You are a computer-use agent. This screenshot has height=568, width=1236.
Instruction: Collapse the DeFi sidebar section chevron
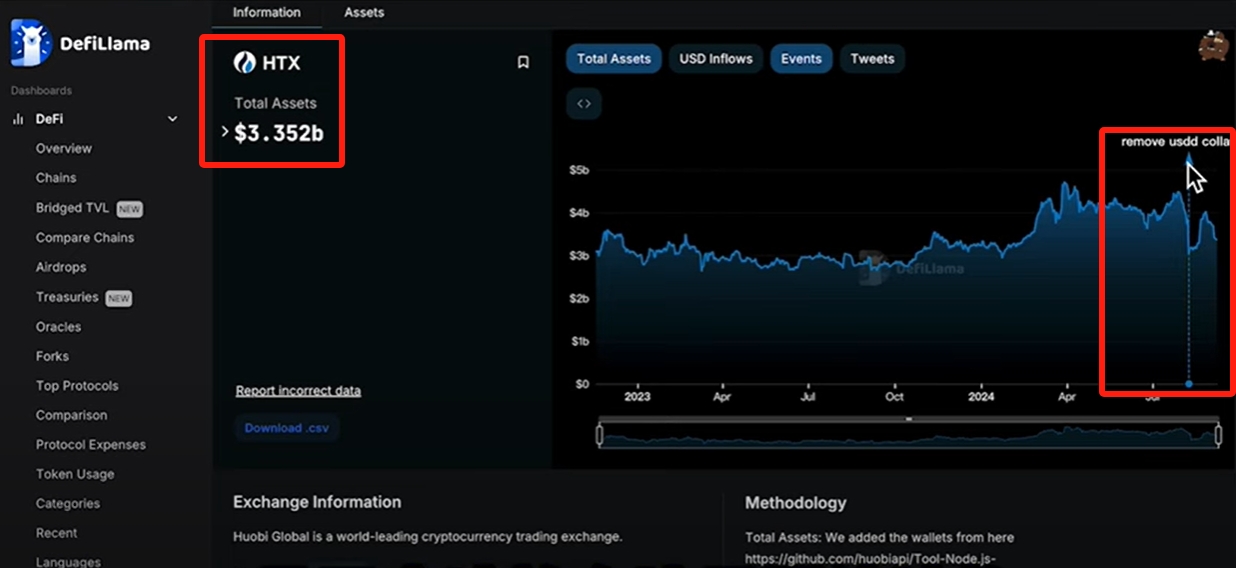click(x=172, y=119)
